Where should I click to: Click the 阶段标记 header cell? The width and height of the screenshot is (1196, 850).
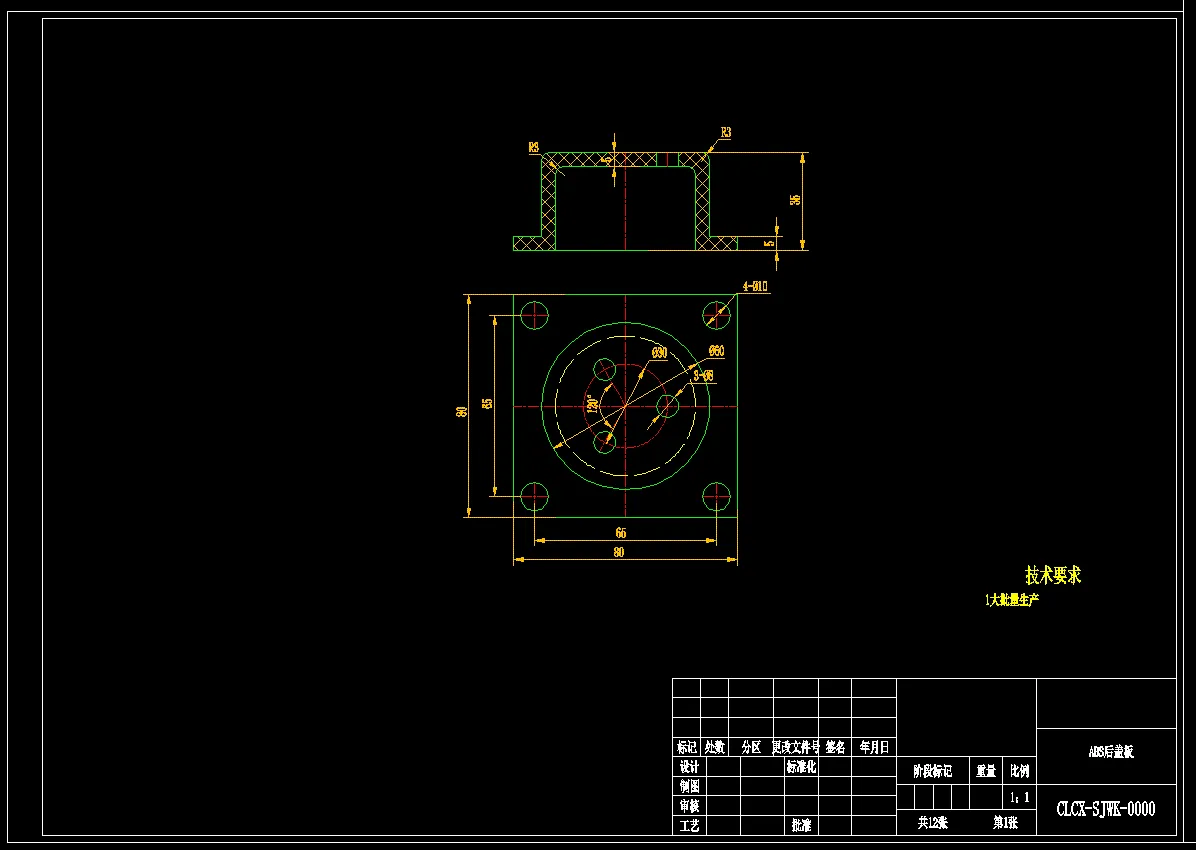point(933,771)
